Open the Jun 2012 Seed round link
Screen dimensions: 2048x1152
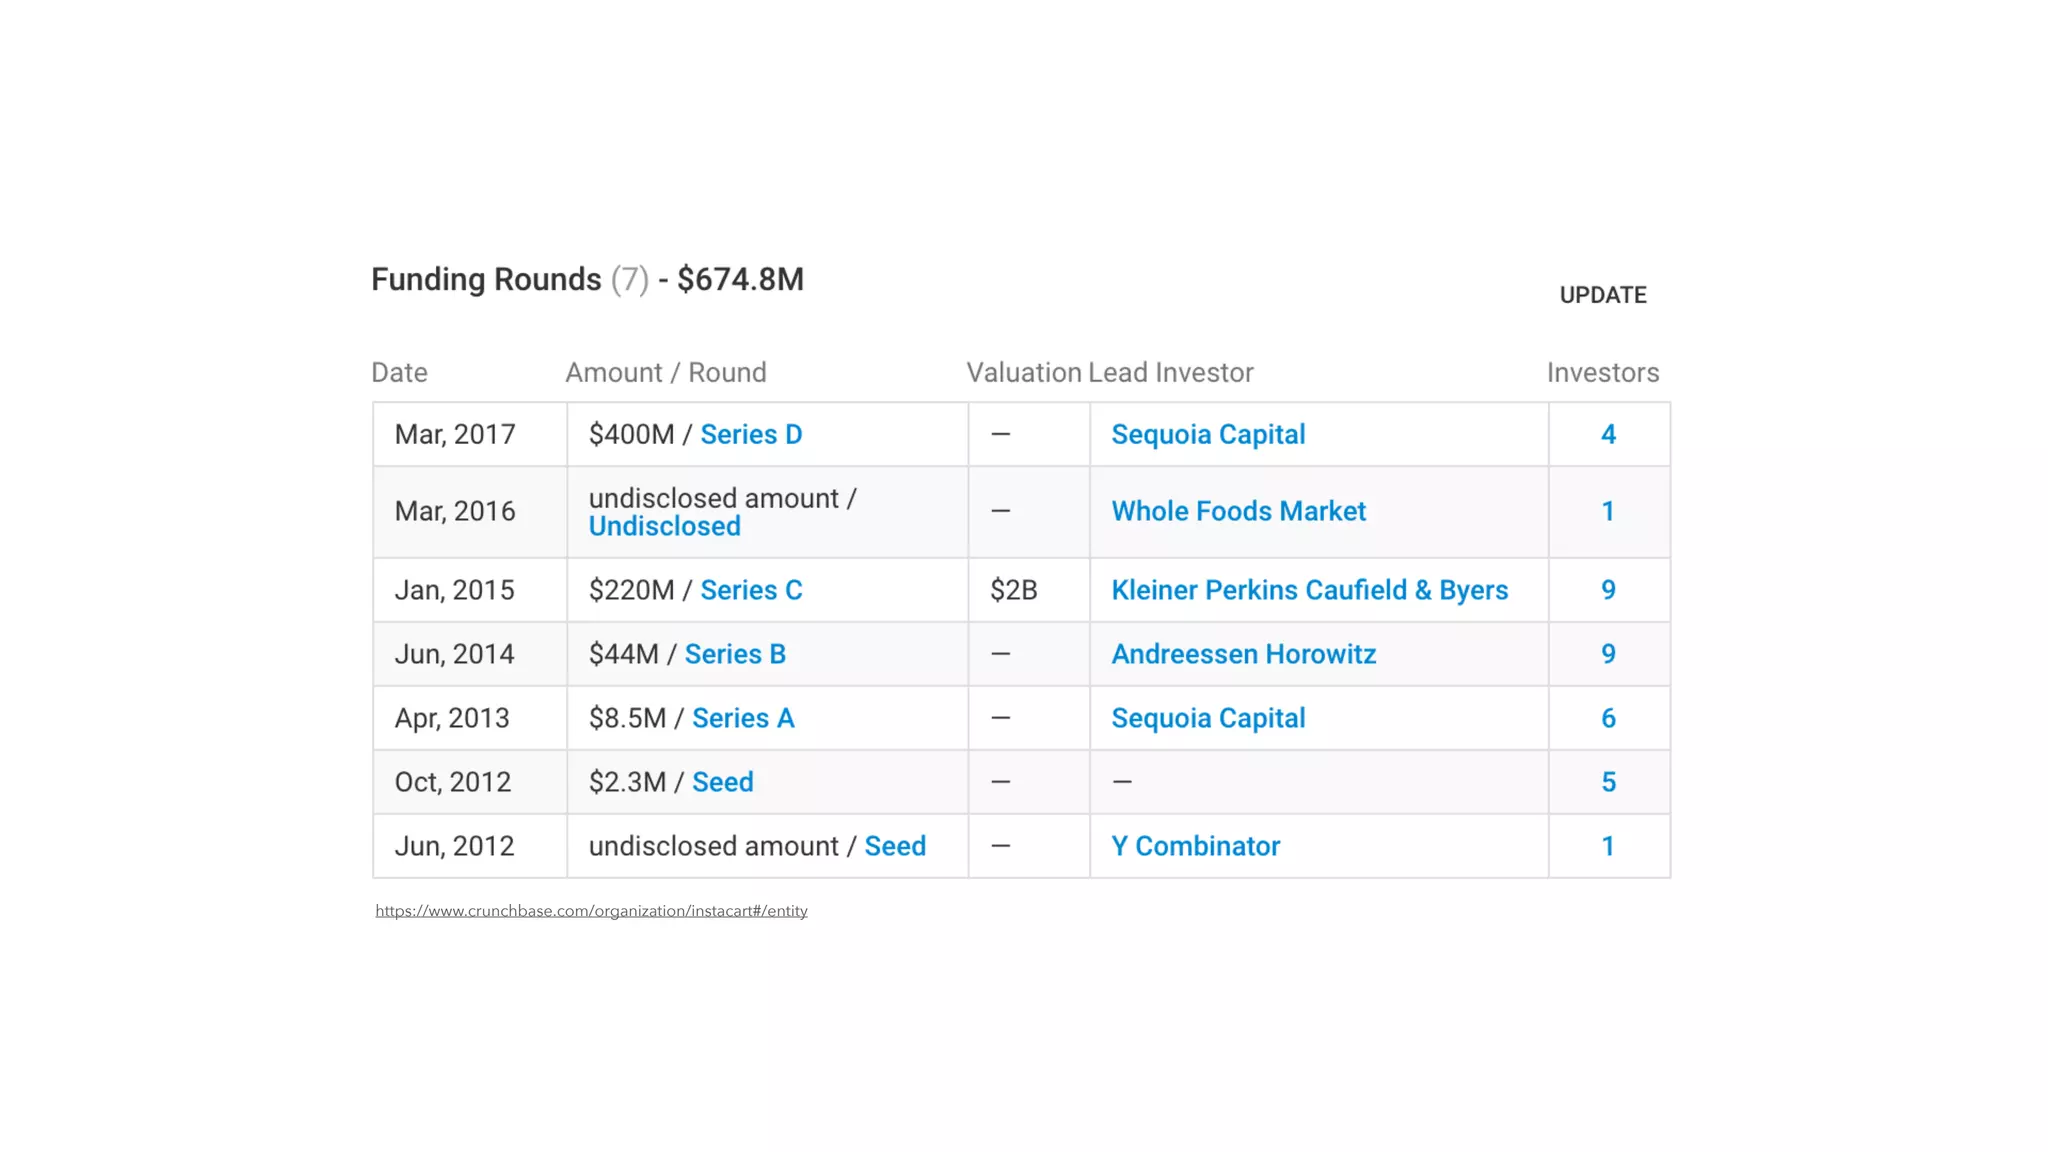click(x=894, y=846)
